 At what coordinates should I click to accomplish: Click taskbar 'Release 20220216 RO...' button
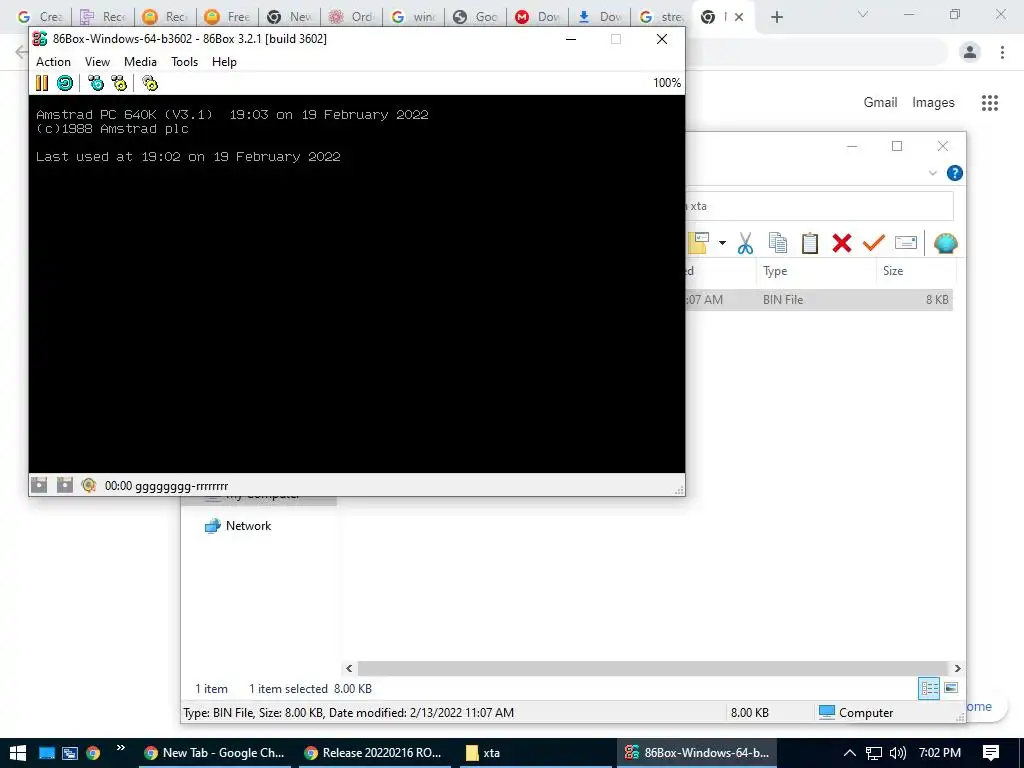[x=374, y=752]
